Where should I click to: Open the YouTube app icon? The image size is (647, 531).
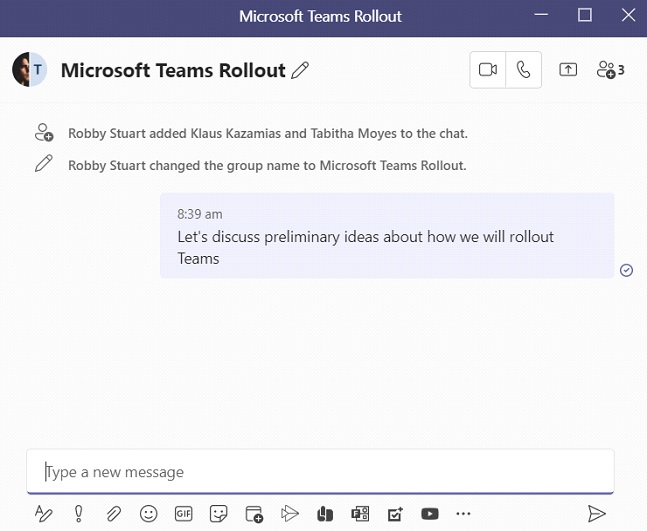point(430,514)
